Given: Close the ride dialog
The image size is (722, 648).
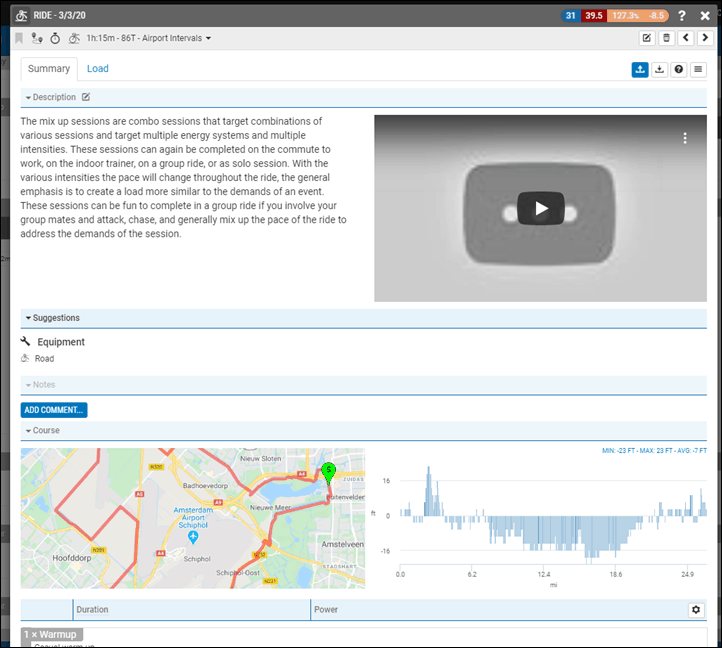Looking at the screenshot, I should coord(705,16).
